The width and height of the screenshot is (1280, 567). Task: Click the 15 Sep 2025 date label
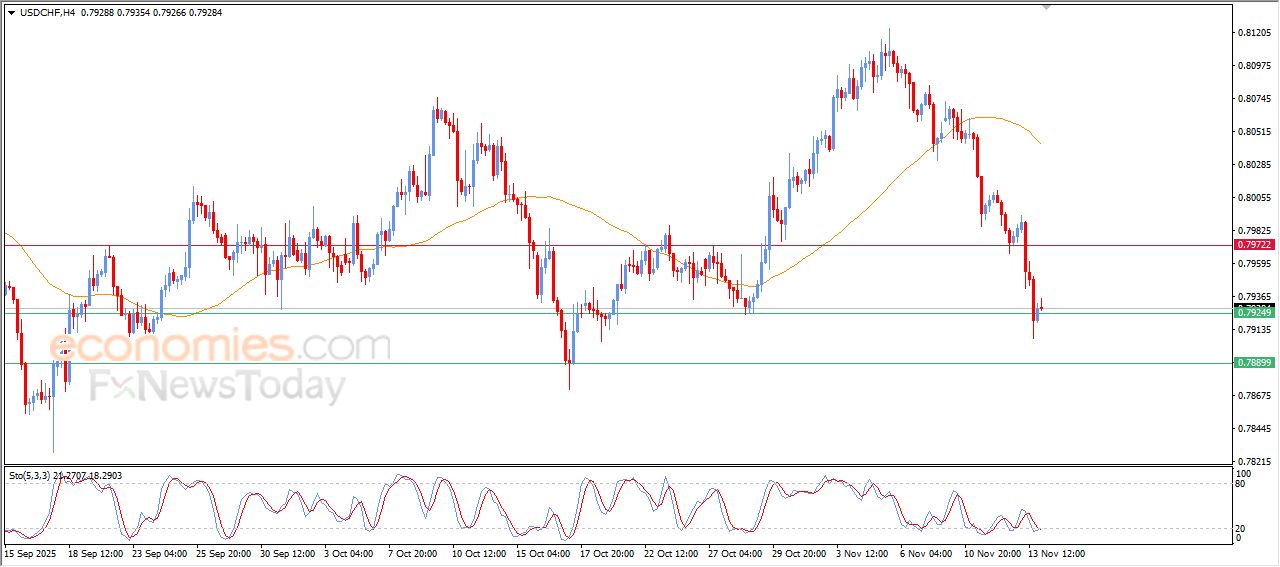[30, 553]
